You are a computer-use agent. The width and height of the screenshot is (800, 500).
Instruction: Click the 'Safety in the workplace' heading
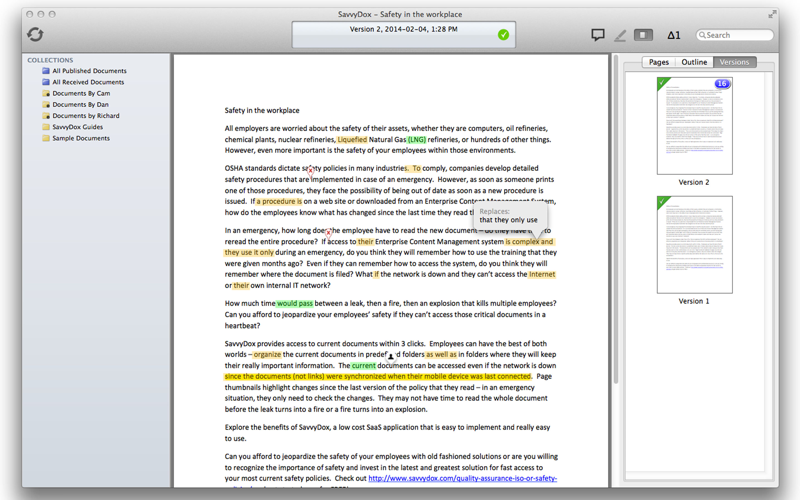click(262, 110)
